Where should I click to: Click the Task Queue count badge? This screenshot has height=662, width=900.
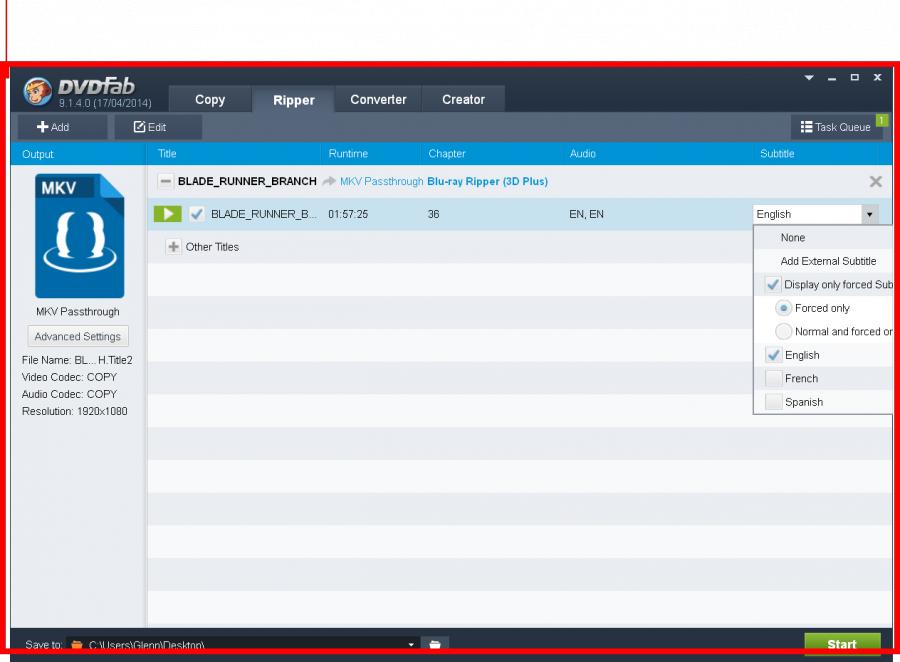point(882,120)
